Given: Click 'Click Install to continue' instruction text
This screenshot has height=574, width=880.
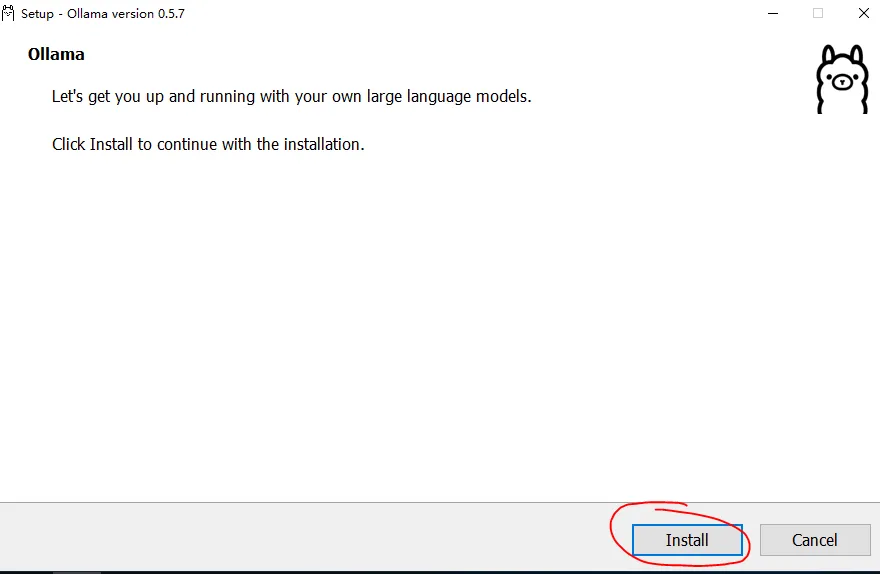Looking at the screenshot, I should [x=208, y=144].
